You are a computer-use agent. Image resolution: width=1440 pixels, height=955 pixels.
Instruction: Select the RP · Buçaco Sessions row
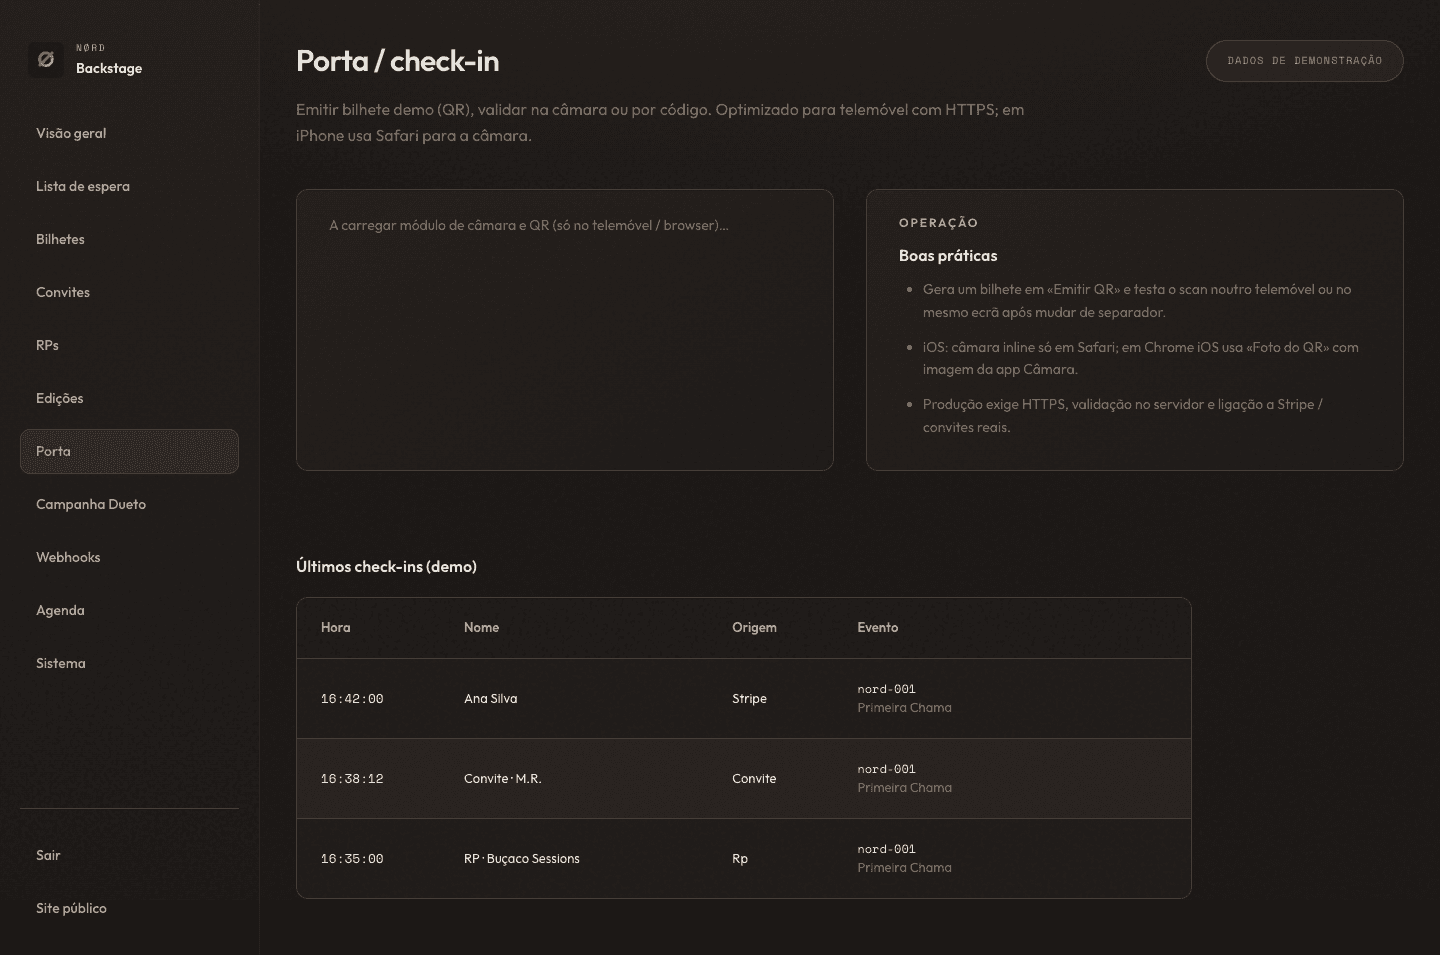[743, 859]
